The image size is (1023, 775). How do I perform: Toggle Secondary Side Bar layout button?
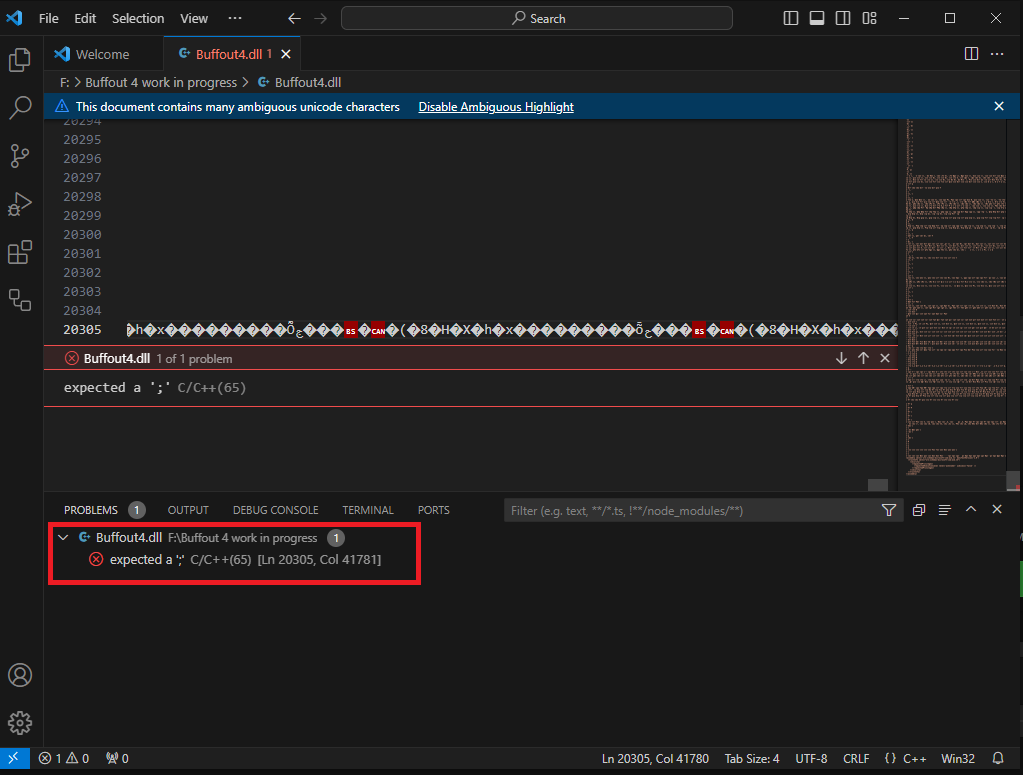(x=843, y=18)
